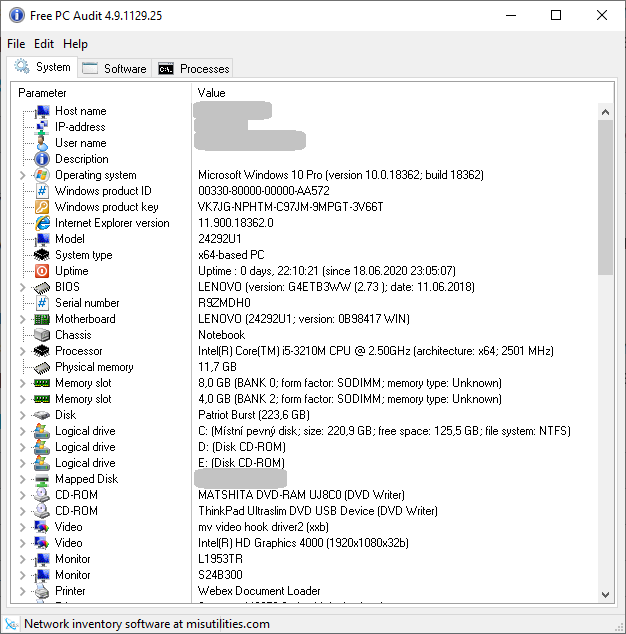Expand the 8,0 GB Memory slot node
626x634 pixels.
tap(23, 383)
